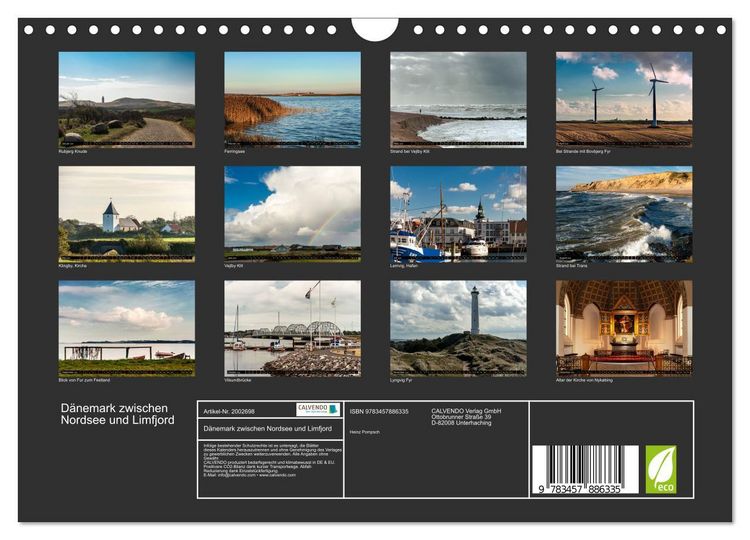The width and height of the screenshot is (750, 540).
Task: Click the author name 'Heinz Pompsch'
Action: pos(364,432)
